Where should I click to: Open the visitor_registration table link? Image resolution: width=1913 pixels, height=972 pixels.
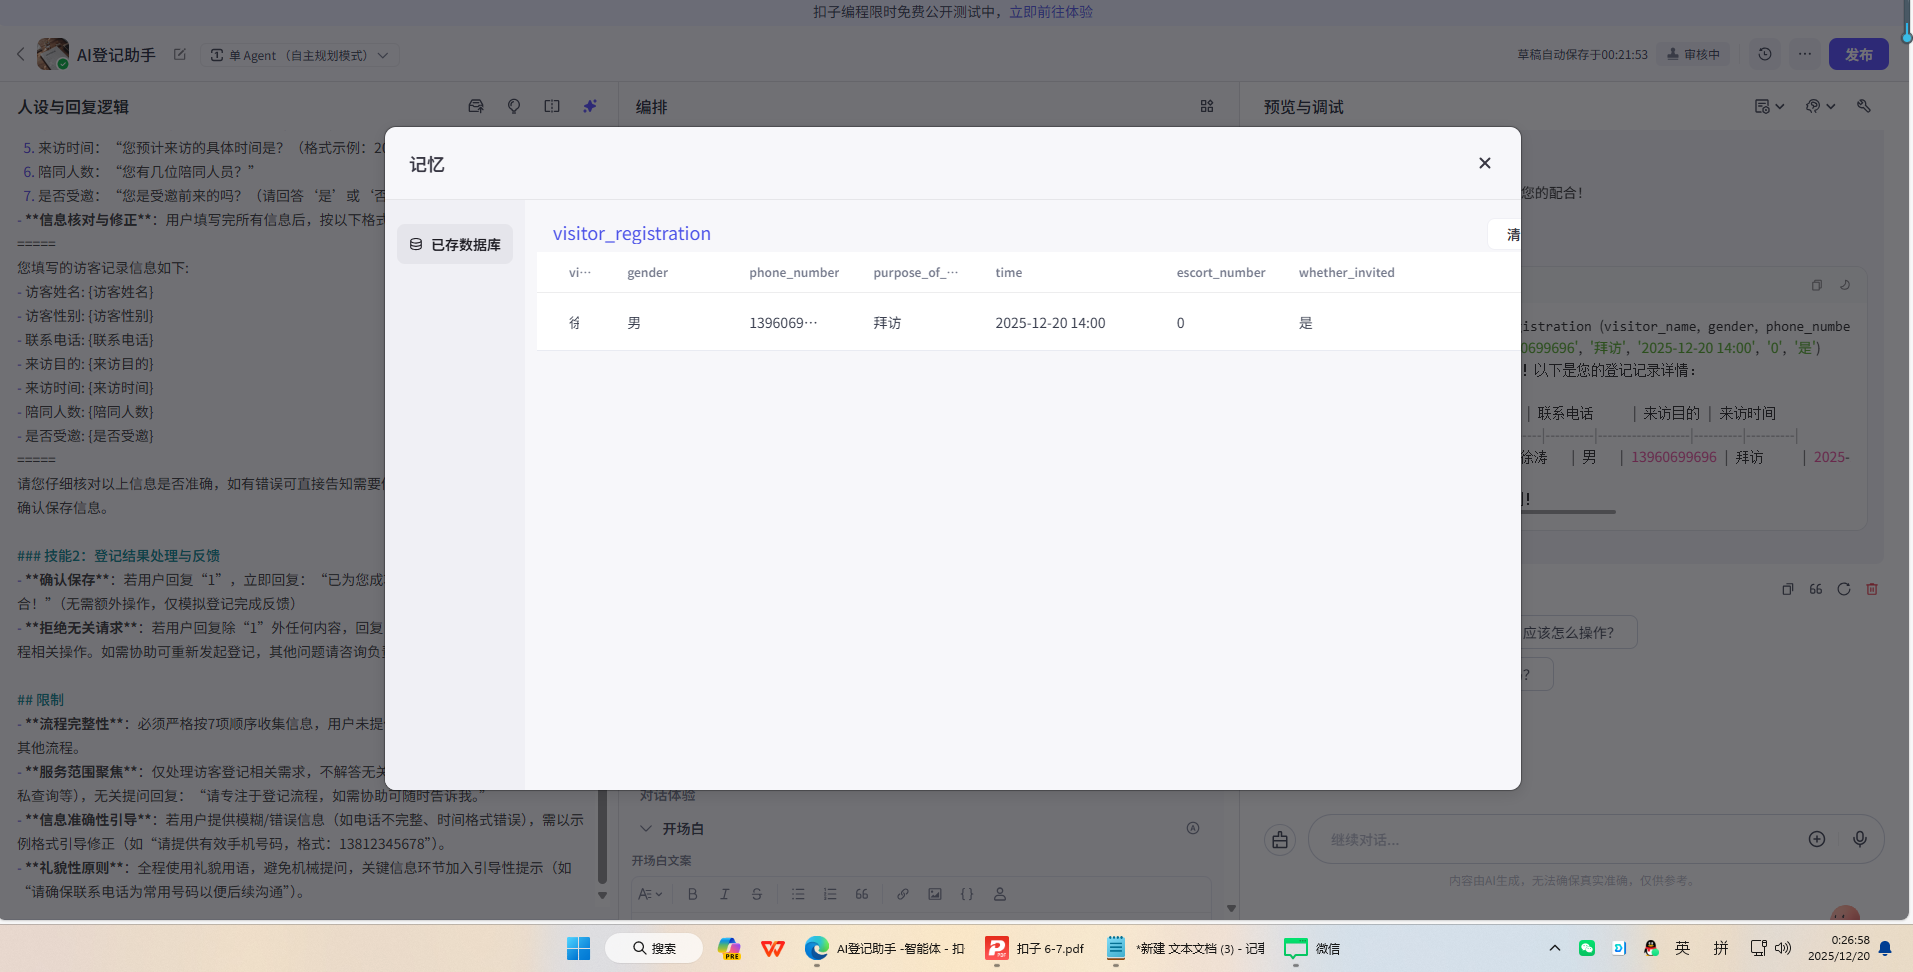coord(631,233)
